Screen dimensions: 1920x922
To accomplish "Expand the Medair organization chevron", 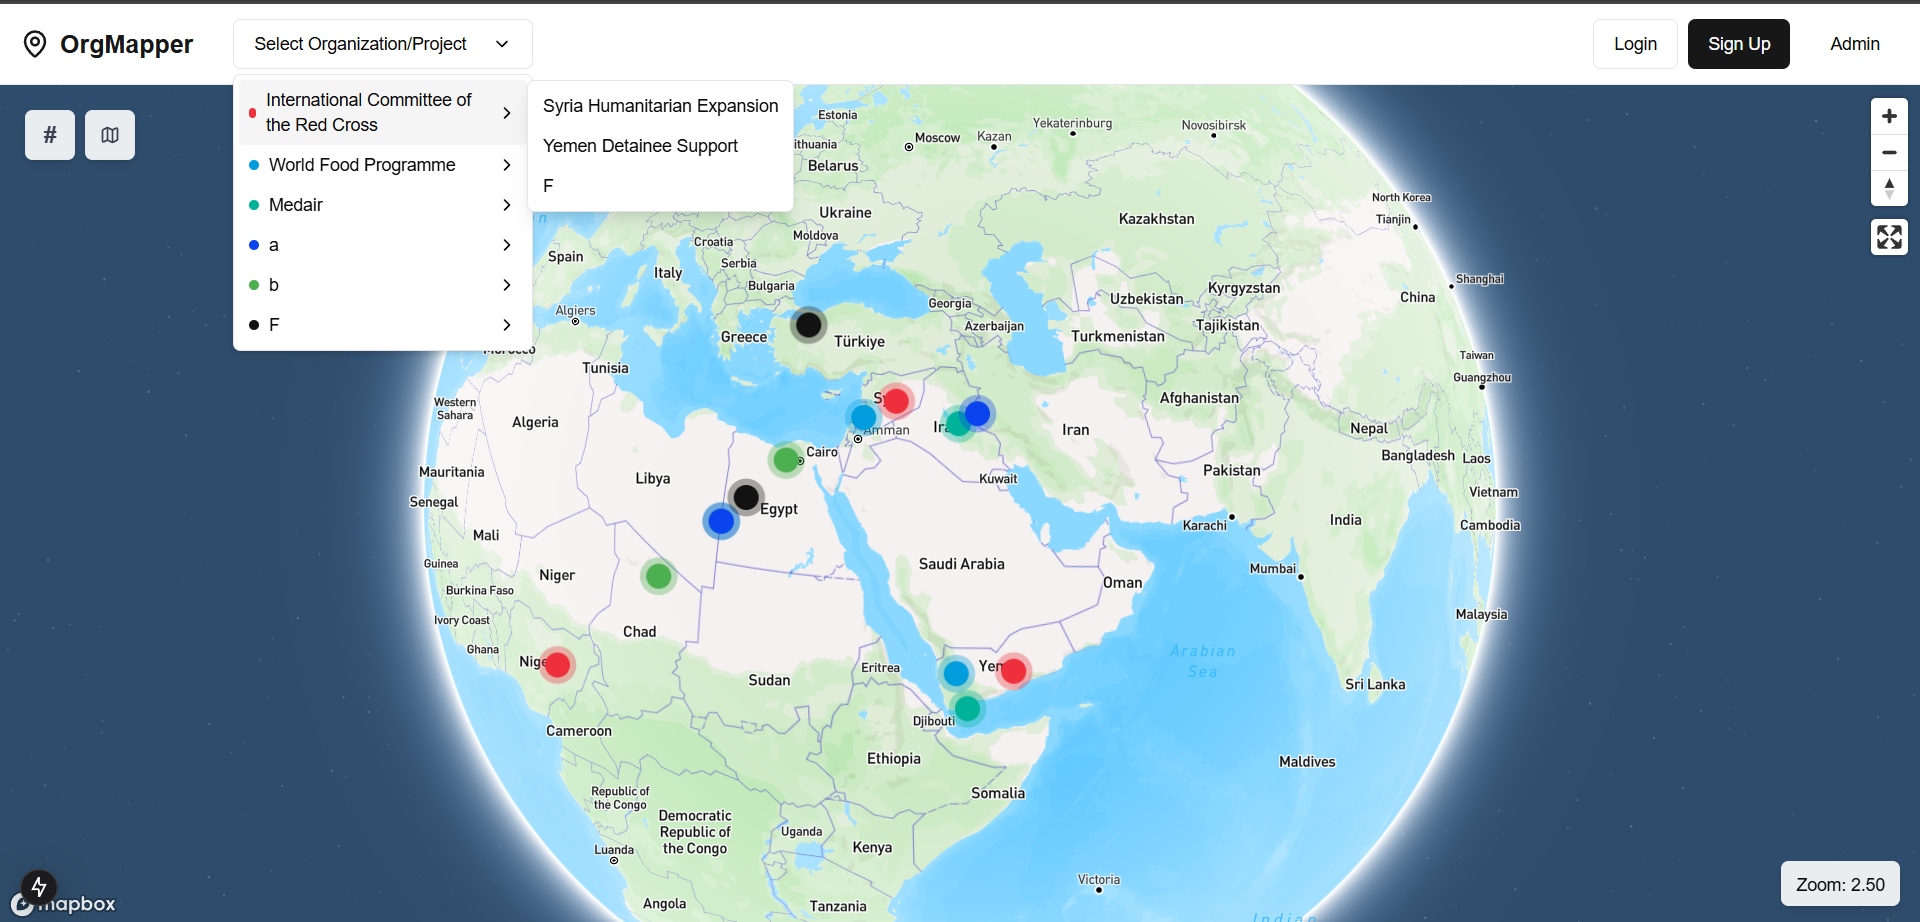I will click(x=506, y=205).
